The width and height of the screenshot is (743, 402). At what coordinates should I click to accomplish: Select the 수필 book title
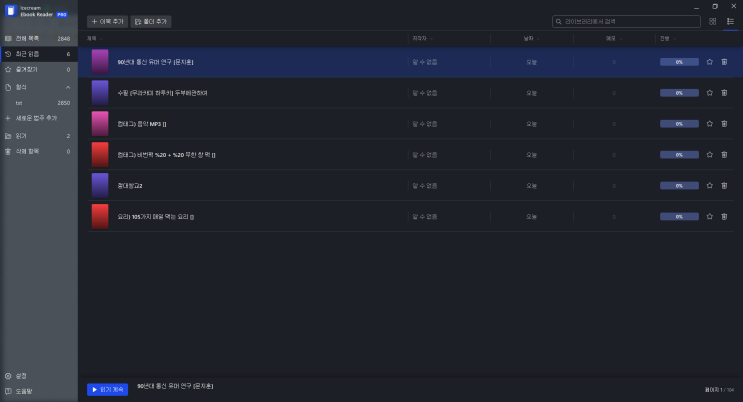coord(162,93)
